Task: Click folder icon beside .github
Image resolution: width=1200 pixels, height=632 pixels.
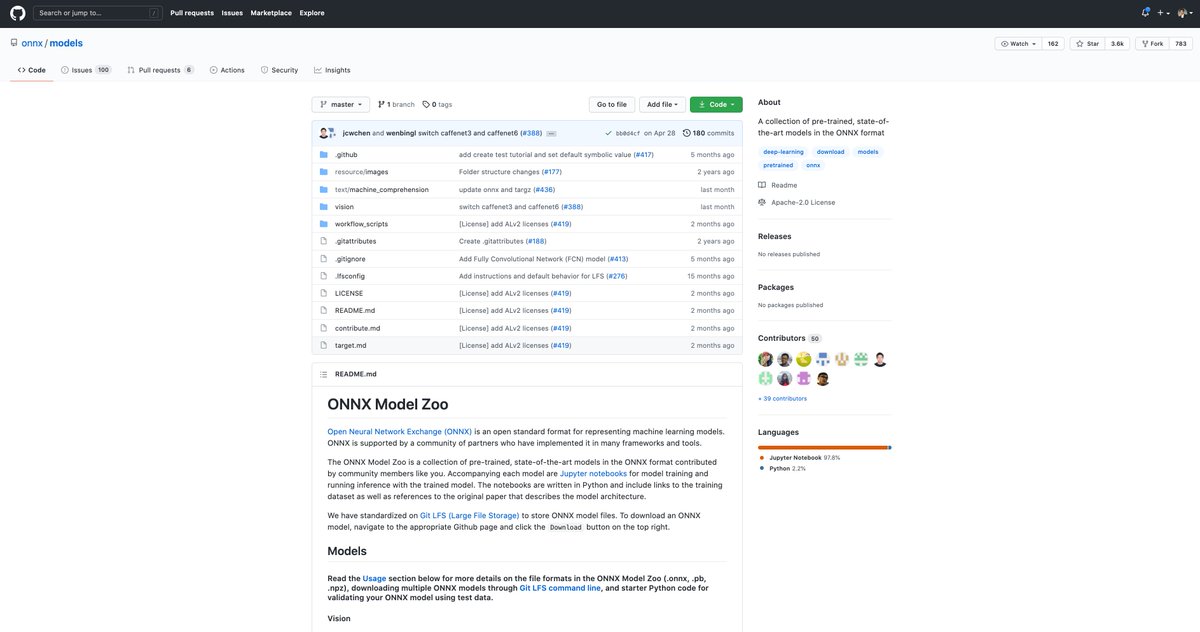Action: pyautogui.click(x=324, y=155)
